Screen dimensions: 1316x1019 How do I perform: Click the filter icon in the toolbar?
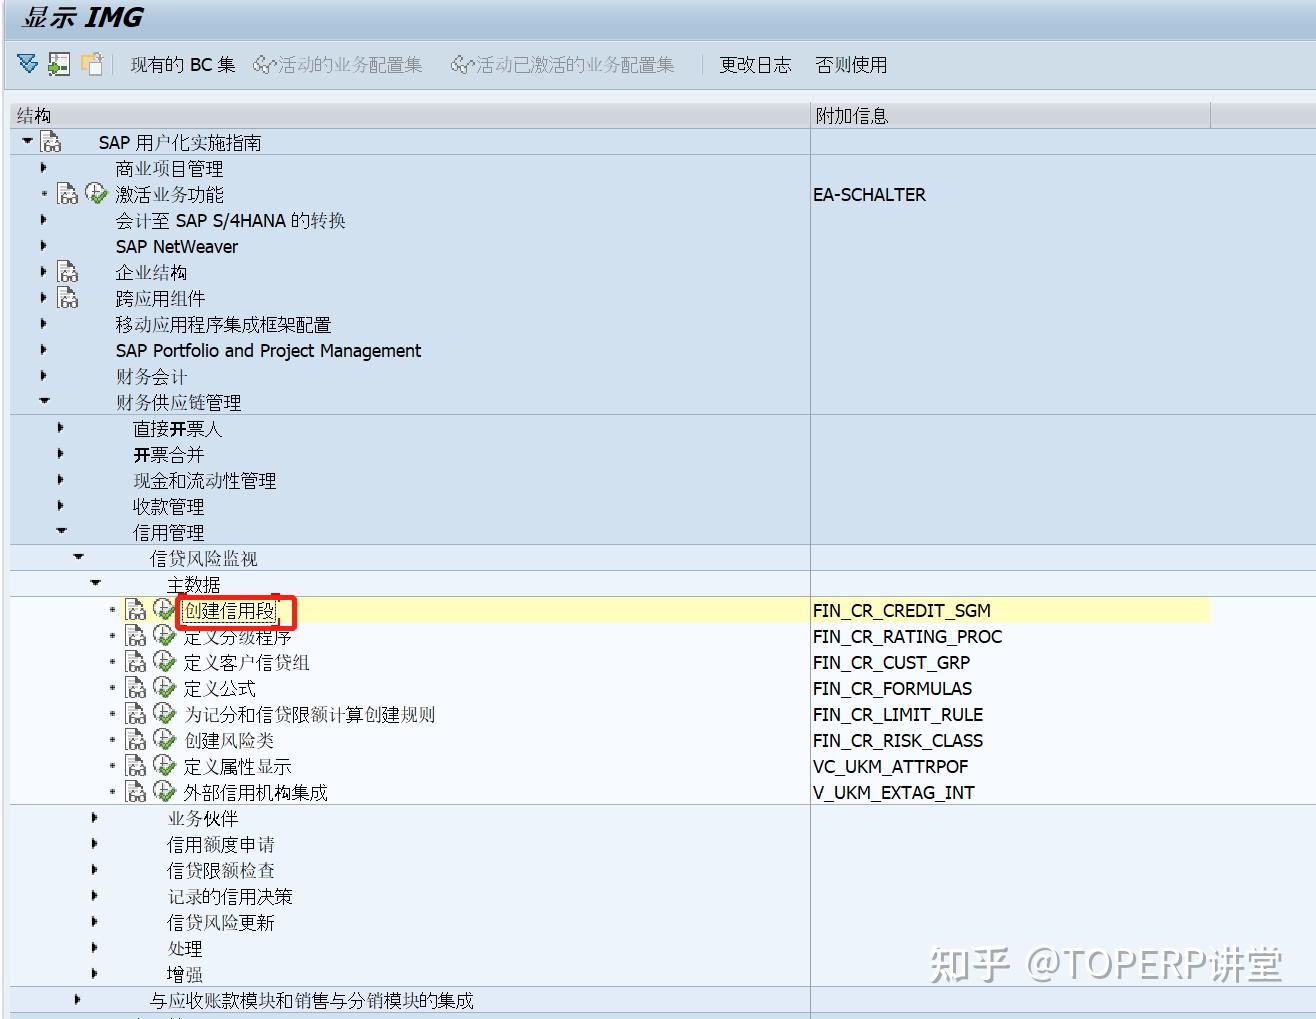click(27, 63)
